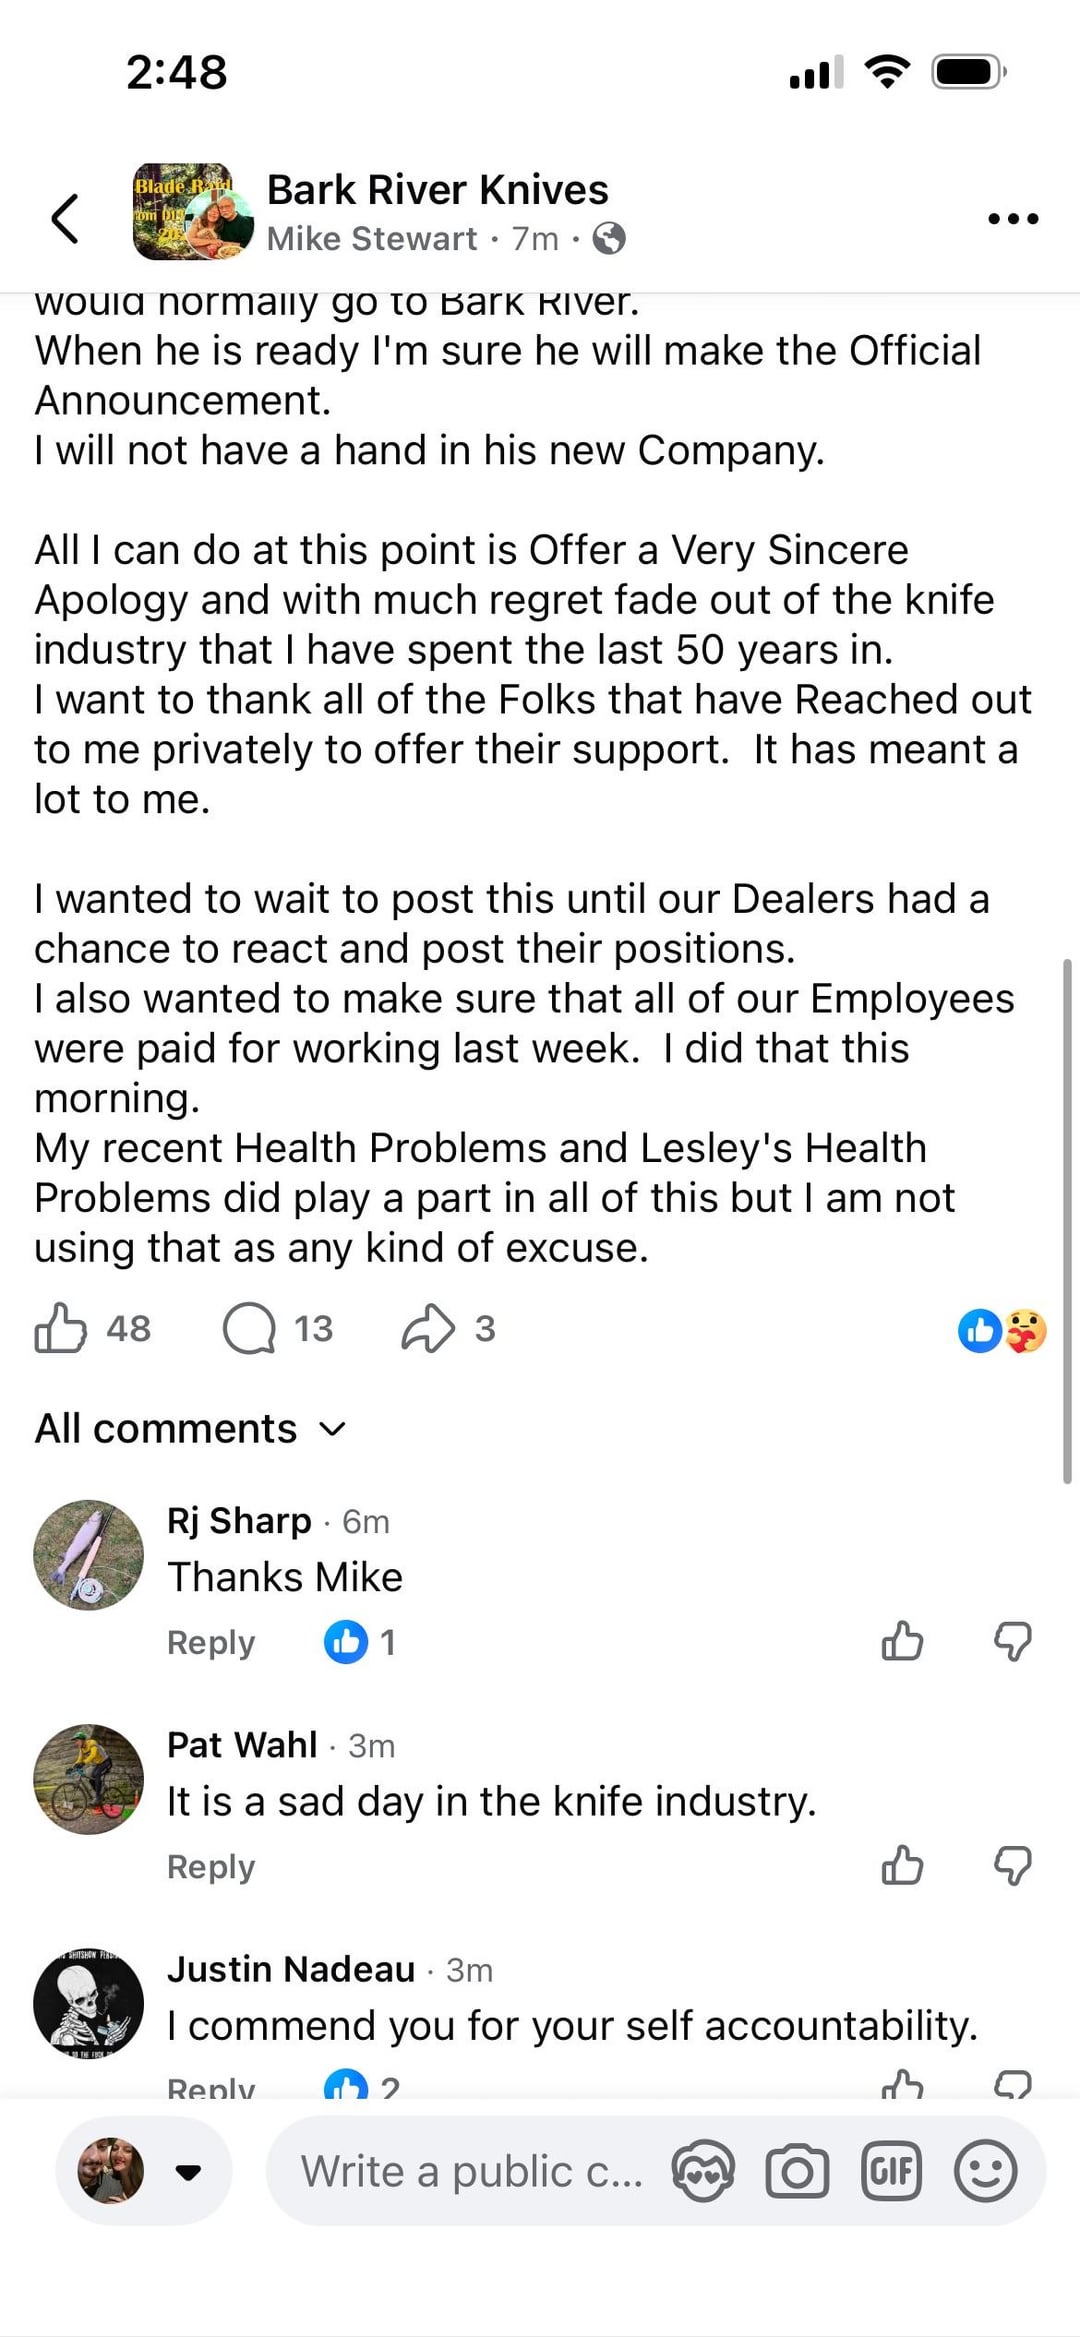Reply to Pat Wahl's comment
The width and height of the screenshot is (1080, 2337).
(x=210, y=1866)
